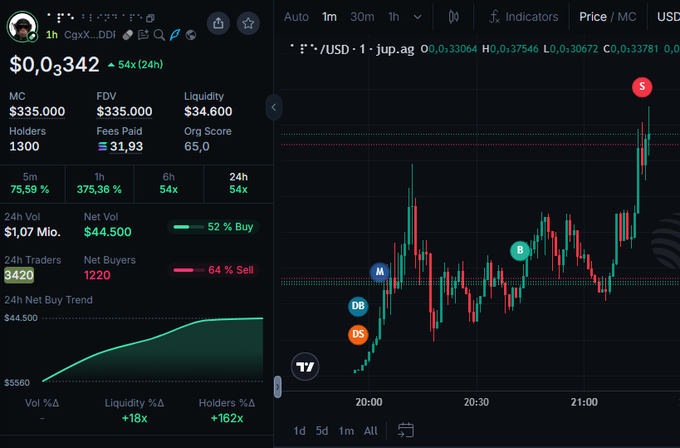Image resolution: width=680 pixels, height=448 pixels.
Task: Click the monkey token avatar
Action: tap(22, 26)
